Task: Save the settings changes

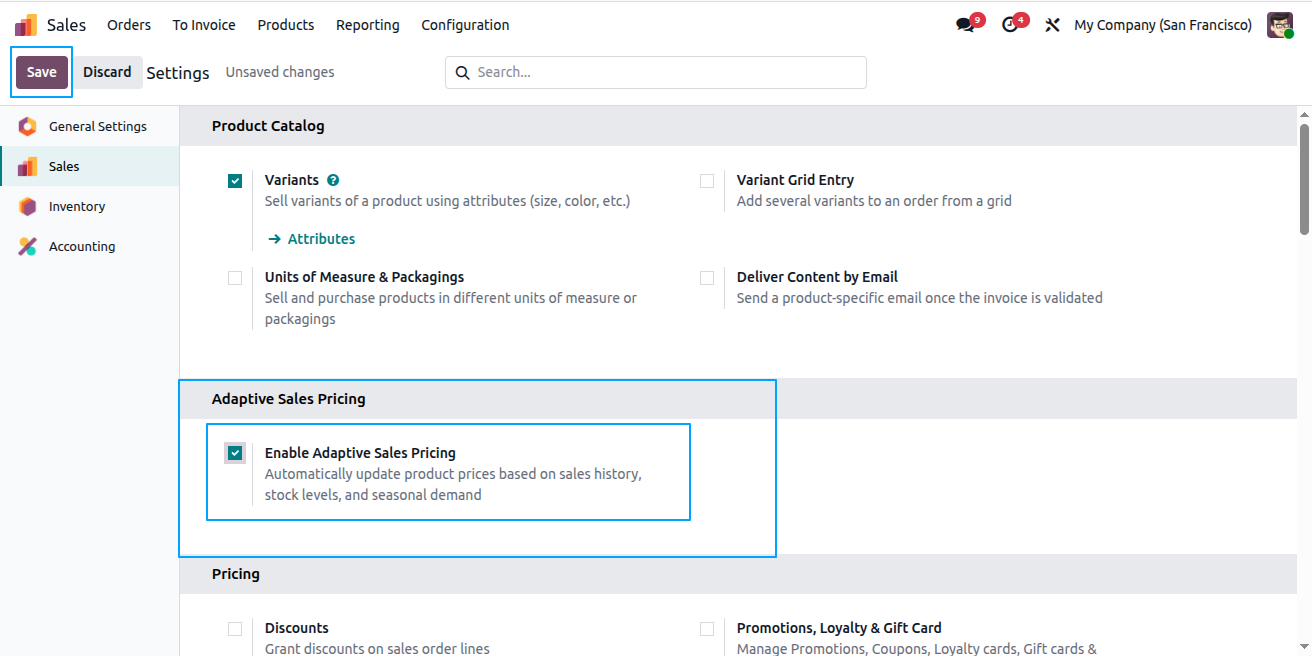Action: (42, 72)
